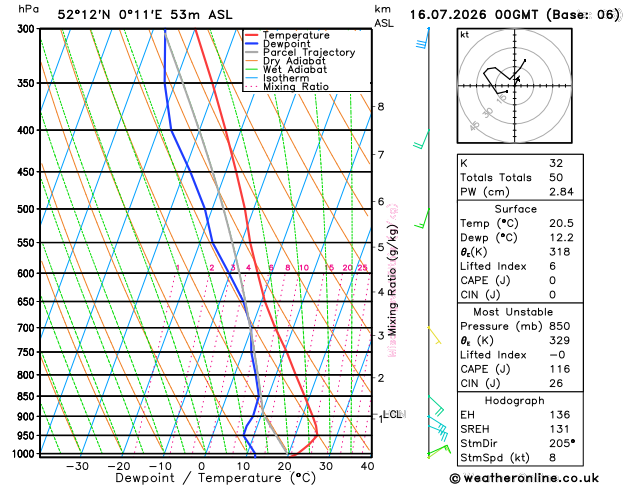Click the Most Unstable θe value '329'
The height and width of the screenshot is (486, 629).
(x=560, y=340)
